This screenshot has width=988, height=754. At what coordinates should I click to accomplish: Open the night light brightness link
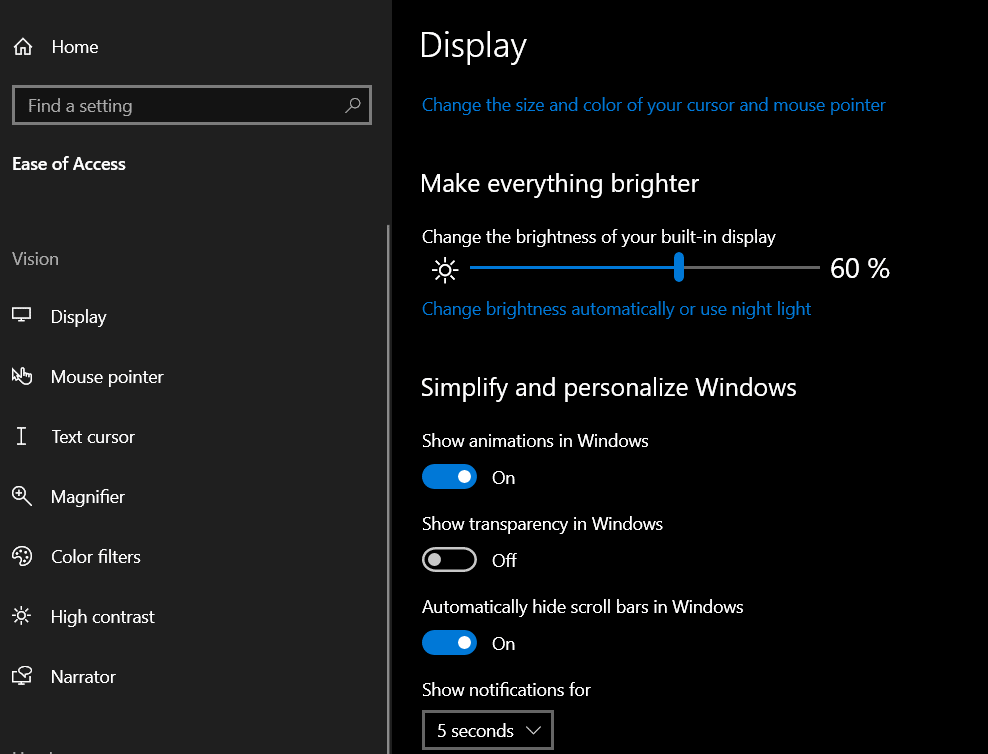tap(616, 309)
